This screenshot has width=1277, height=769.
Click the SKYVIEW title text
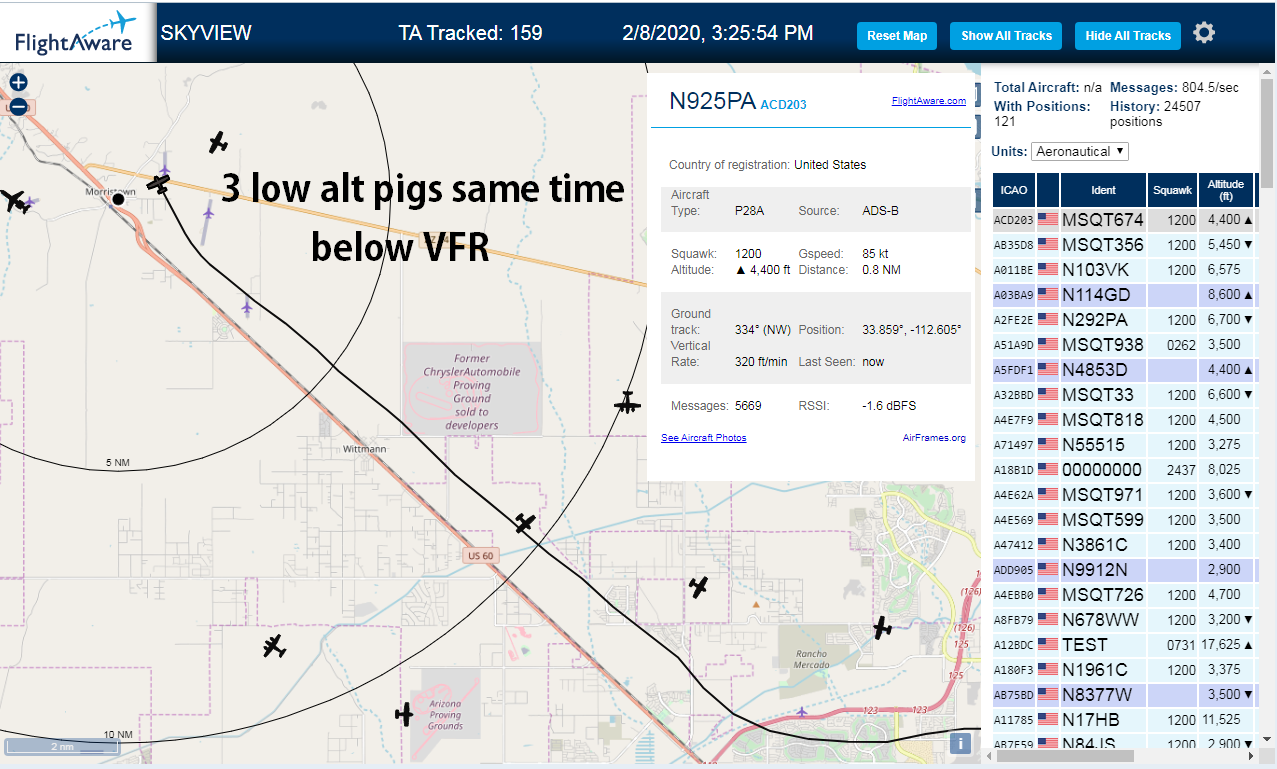pyautogui.click(x=206, y=32)
